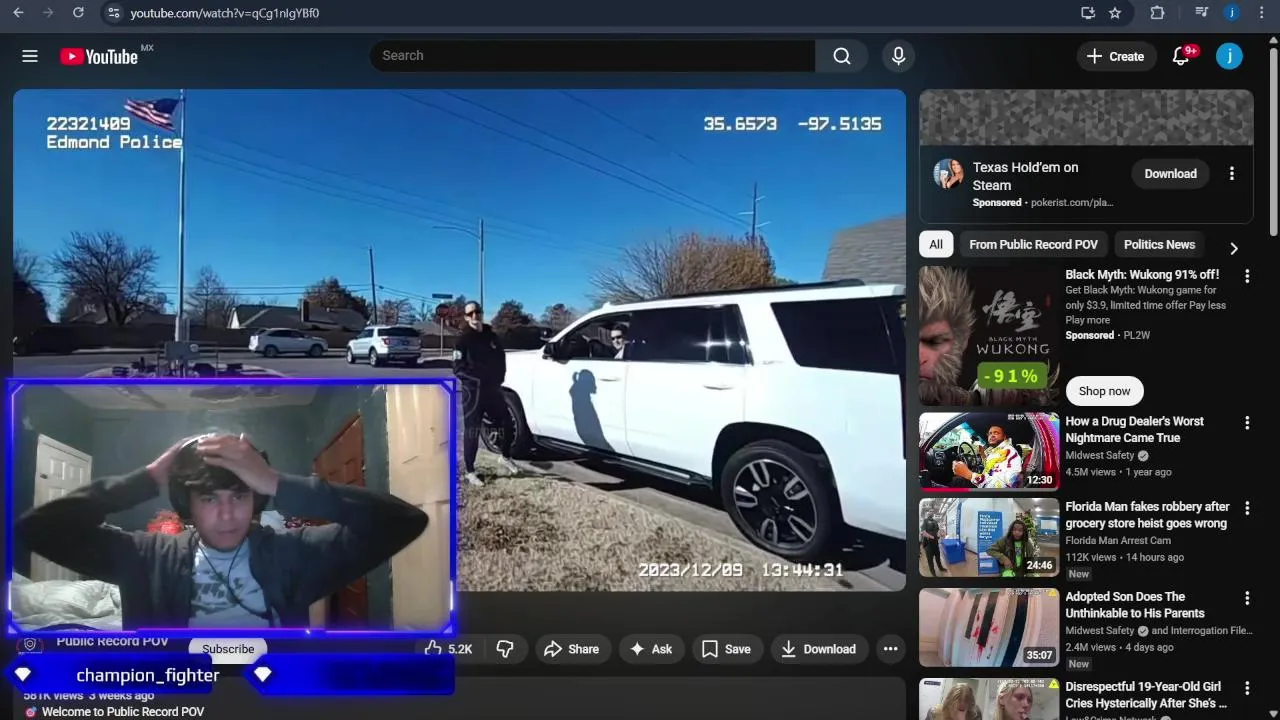Open options for the Florida Man fakes robbery video
Image resolution: width=1280 pixels, height=720 pixels.
1247,508
